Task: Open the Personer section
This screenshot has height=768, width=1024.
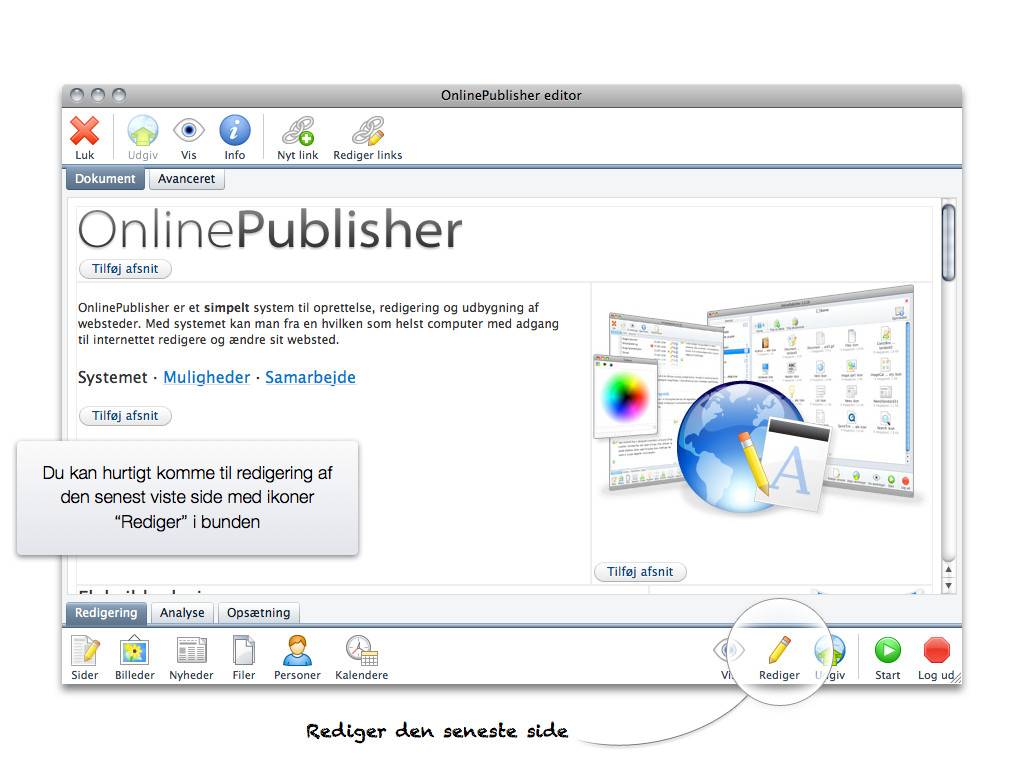Action: pyautogui.click(x=298, y=652)
